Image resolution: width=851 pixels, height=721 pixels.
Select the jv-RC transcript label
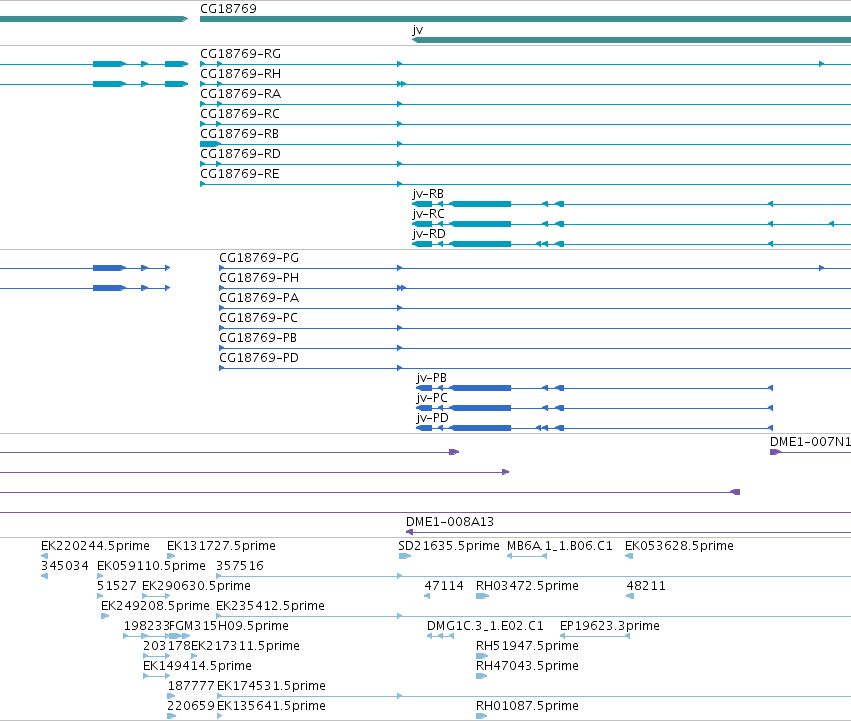click(429, 214)
